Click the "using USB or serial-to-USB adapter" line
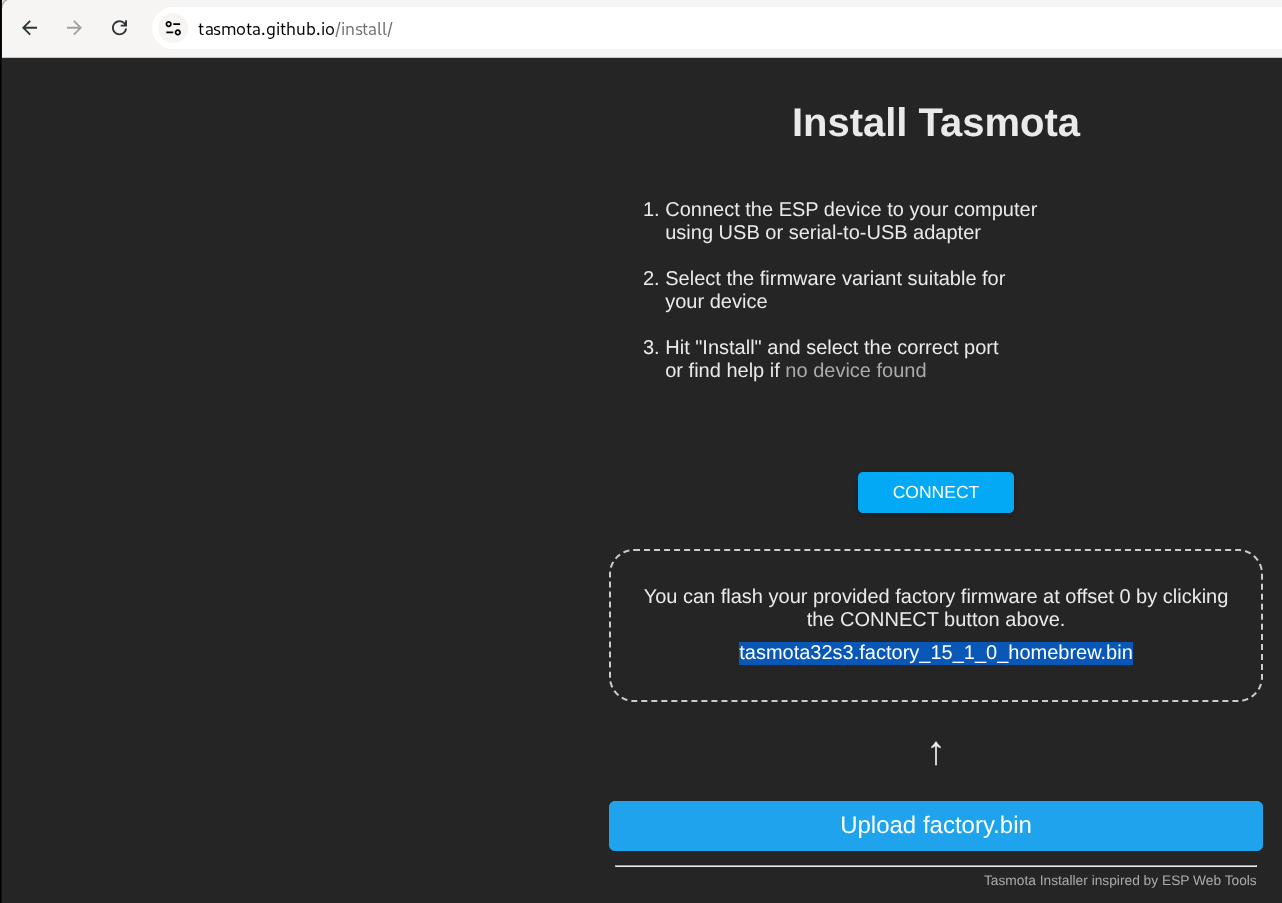 [822, 233]
